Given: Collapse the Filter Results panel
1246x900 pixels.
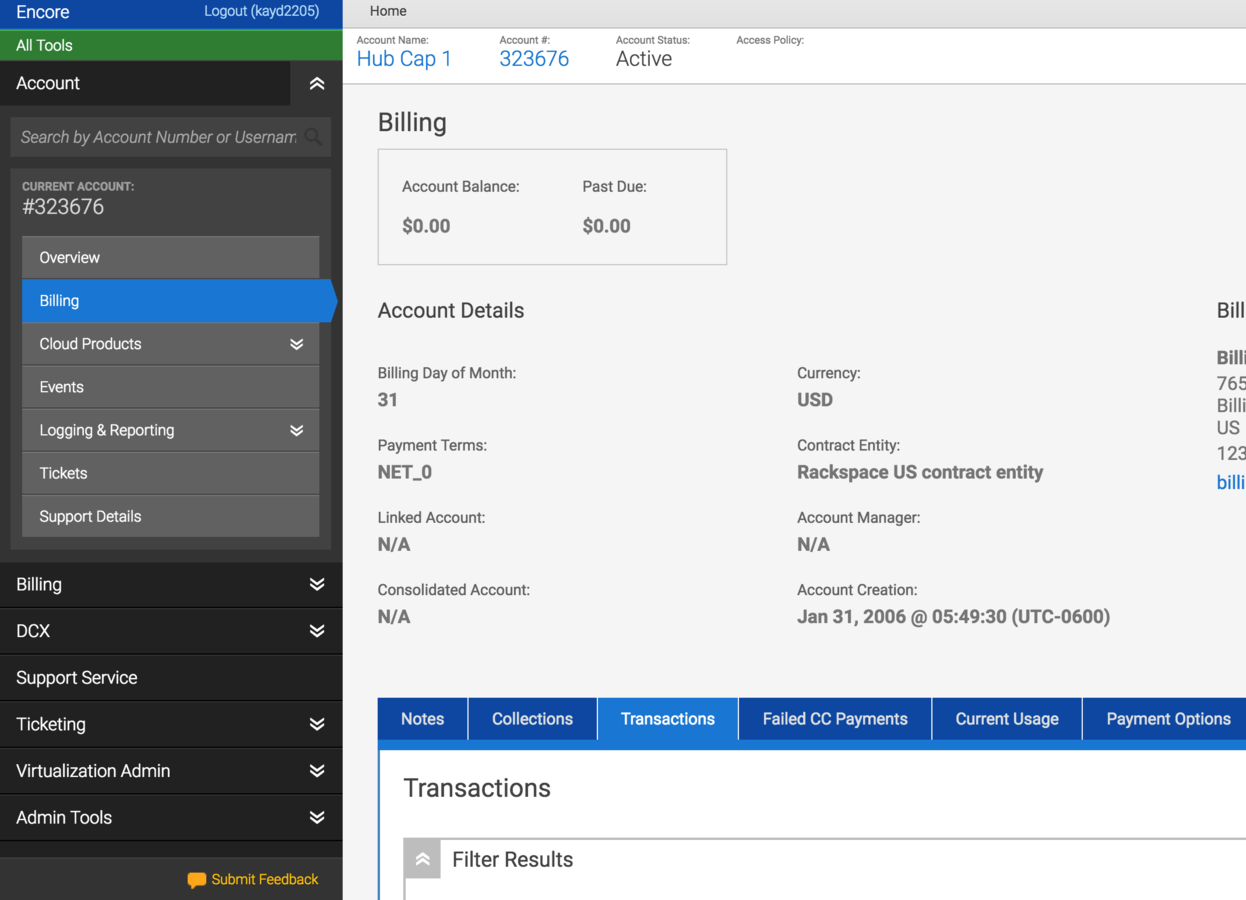Looking at the screenshot, I should 422,859.
